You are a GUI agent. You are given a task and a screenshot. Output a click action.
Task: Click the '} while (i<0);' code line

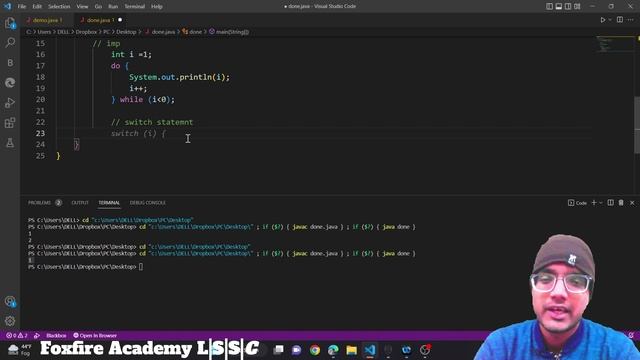[x=143, y=100]
